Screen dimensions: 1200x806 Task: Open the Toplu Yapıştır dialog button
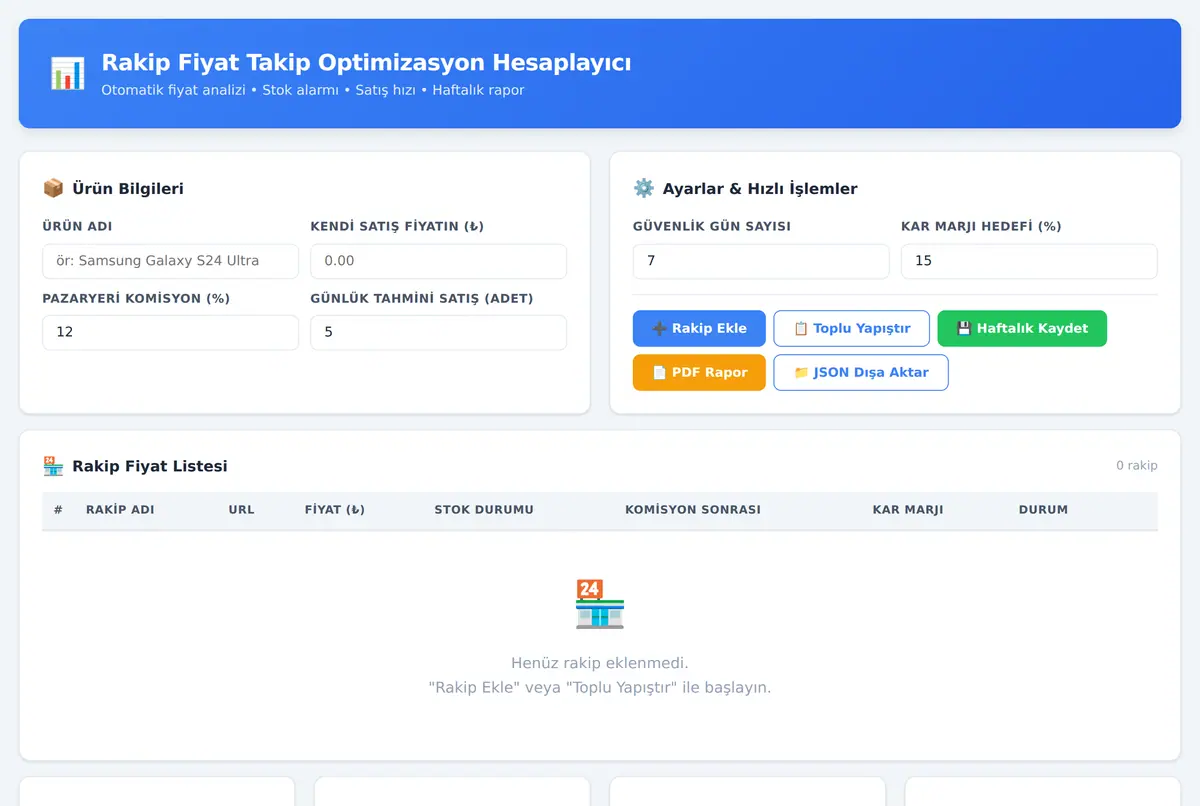pos(852,328)
